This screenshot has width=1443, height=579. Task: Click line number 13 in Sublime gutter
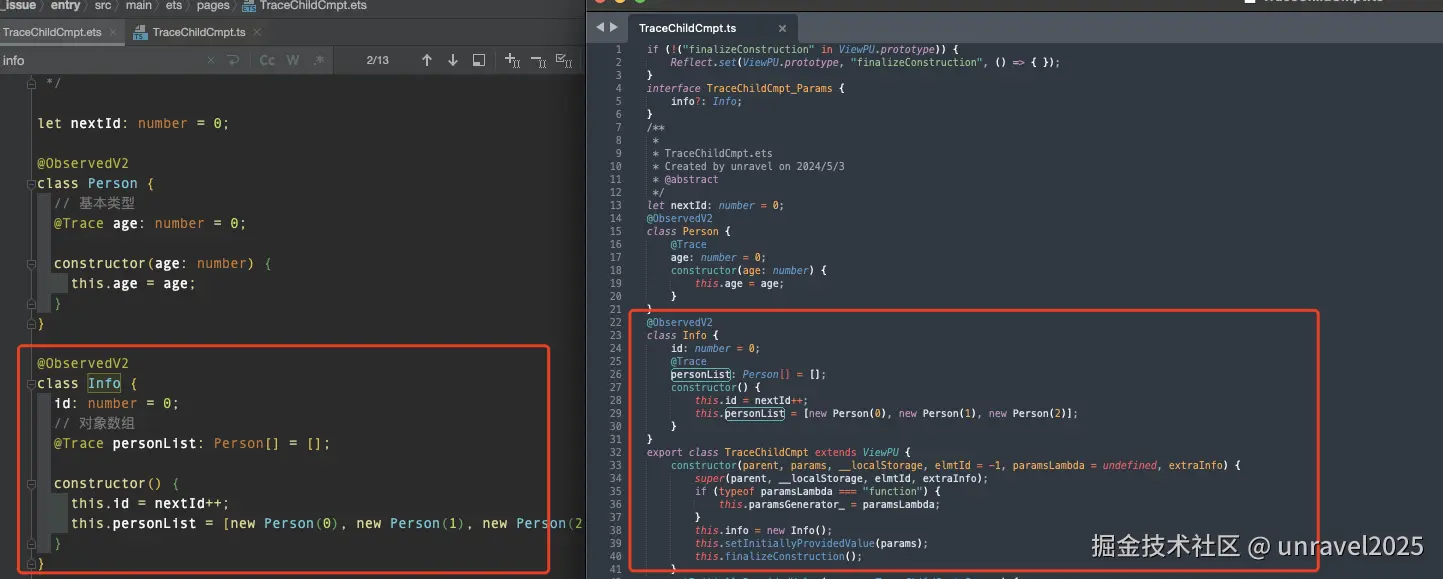pos(616,206)
